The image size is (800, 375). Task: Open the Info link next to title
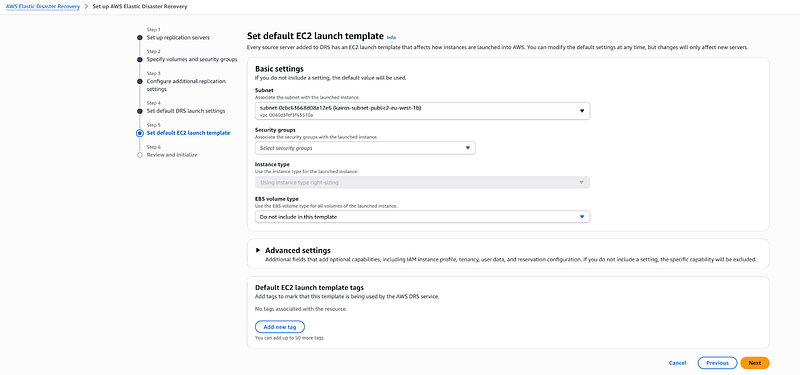click(391, 37)
